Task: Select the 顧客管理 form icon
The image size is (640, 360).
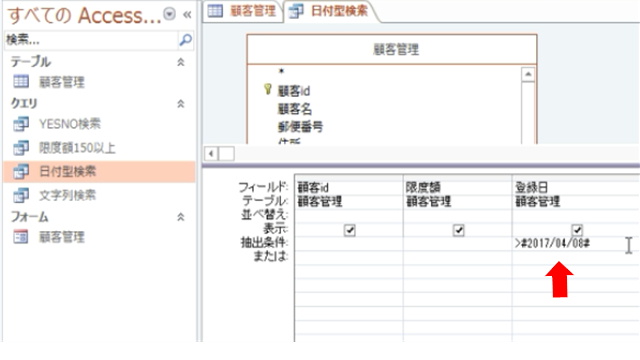Action: click(21, 237)
